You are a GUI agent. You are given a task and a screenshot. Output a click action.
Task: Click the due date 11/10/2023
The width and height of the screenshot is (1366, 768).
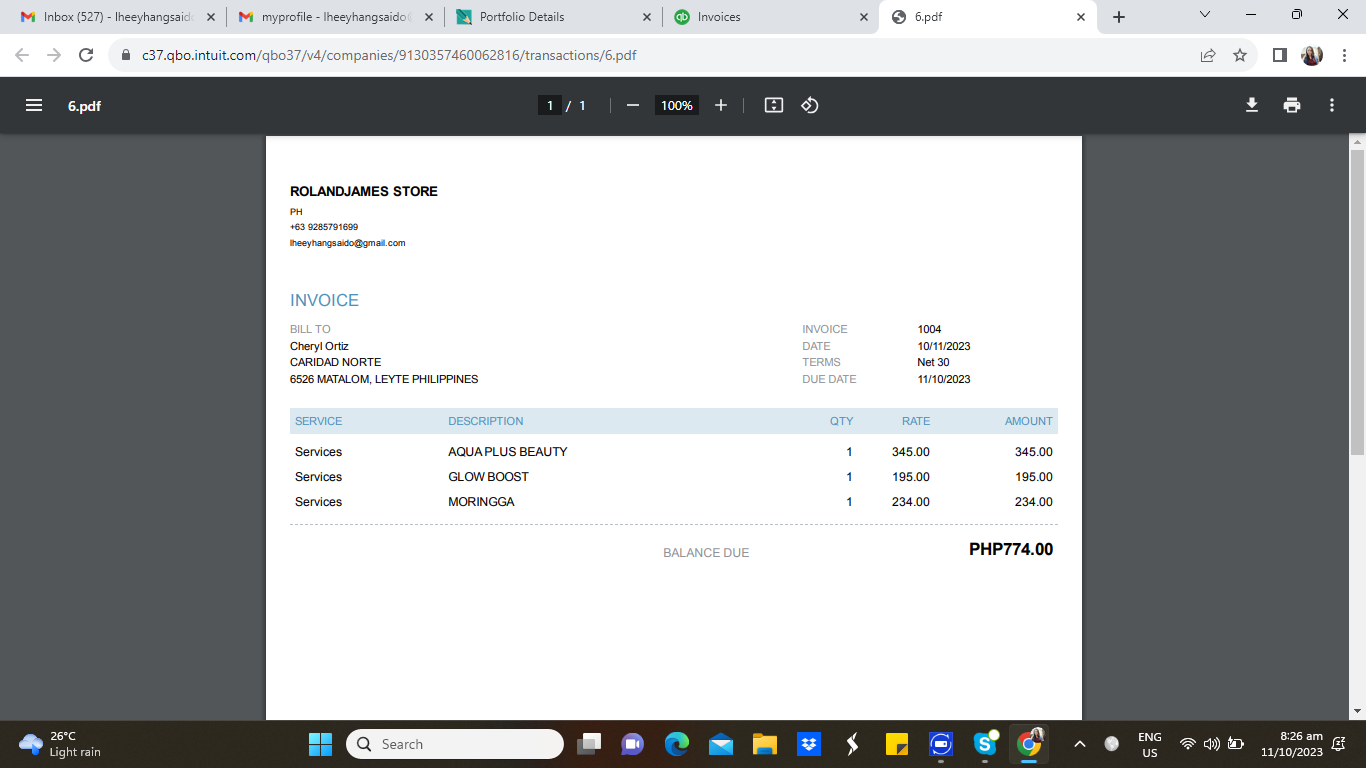pos(944,379)
